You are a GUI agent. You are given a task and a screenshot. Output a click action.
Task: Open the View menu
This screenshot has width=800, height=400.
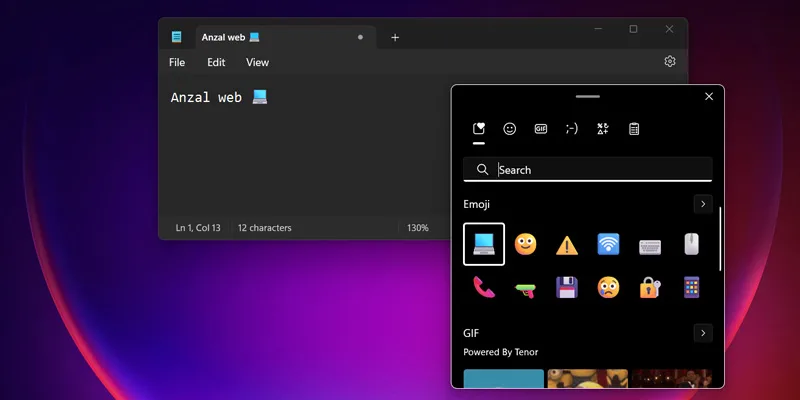(257, 62)
